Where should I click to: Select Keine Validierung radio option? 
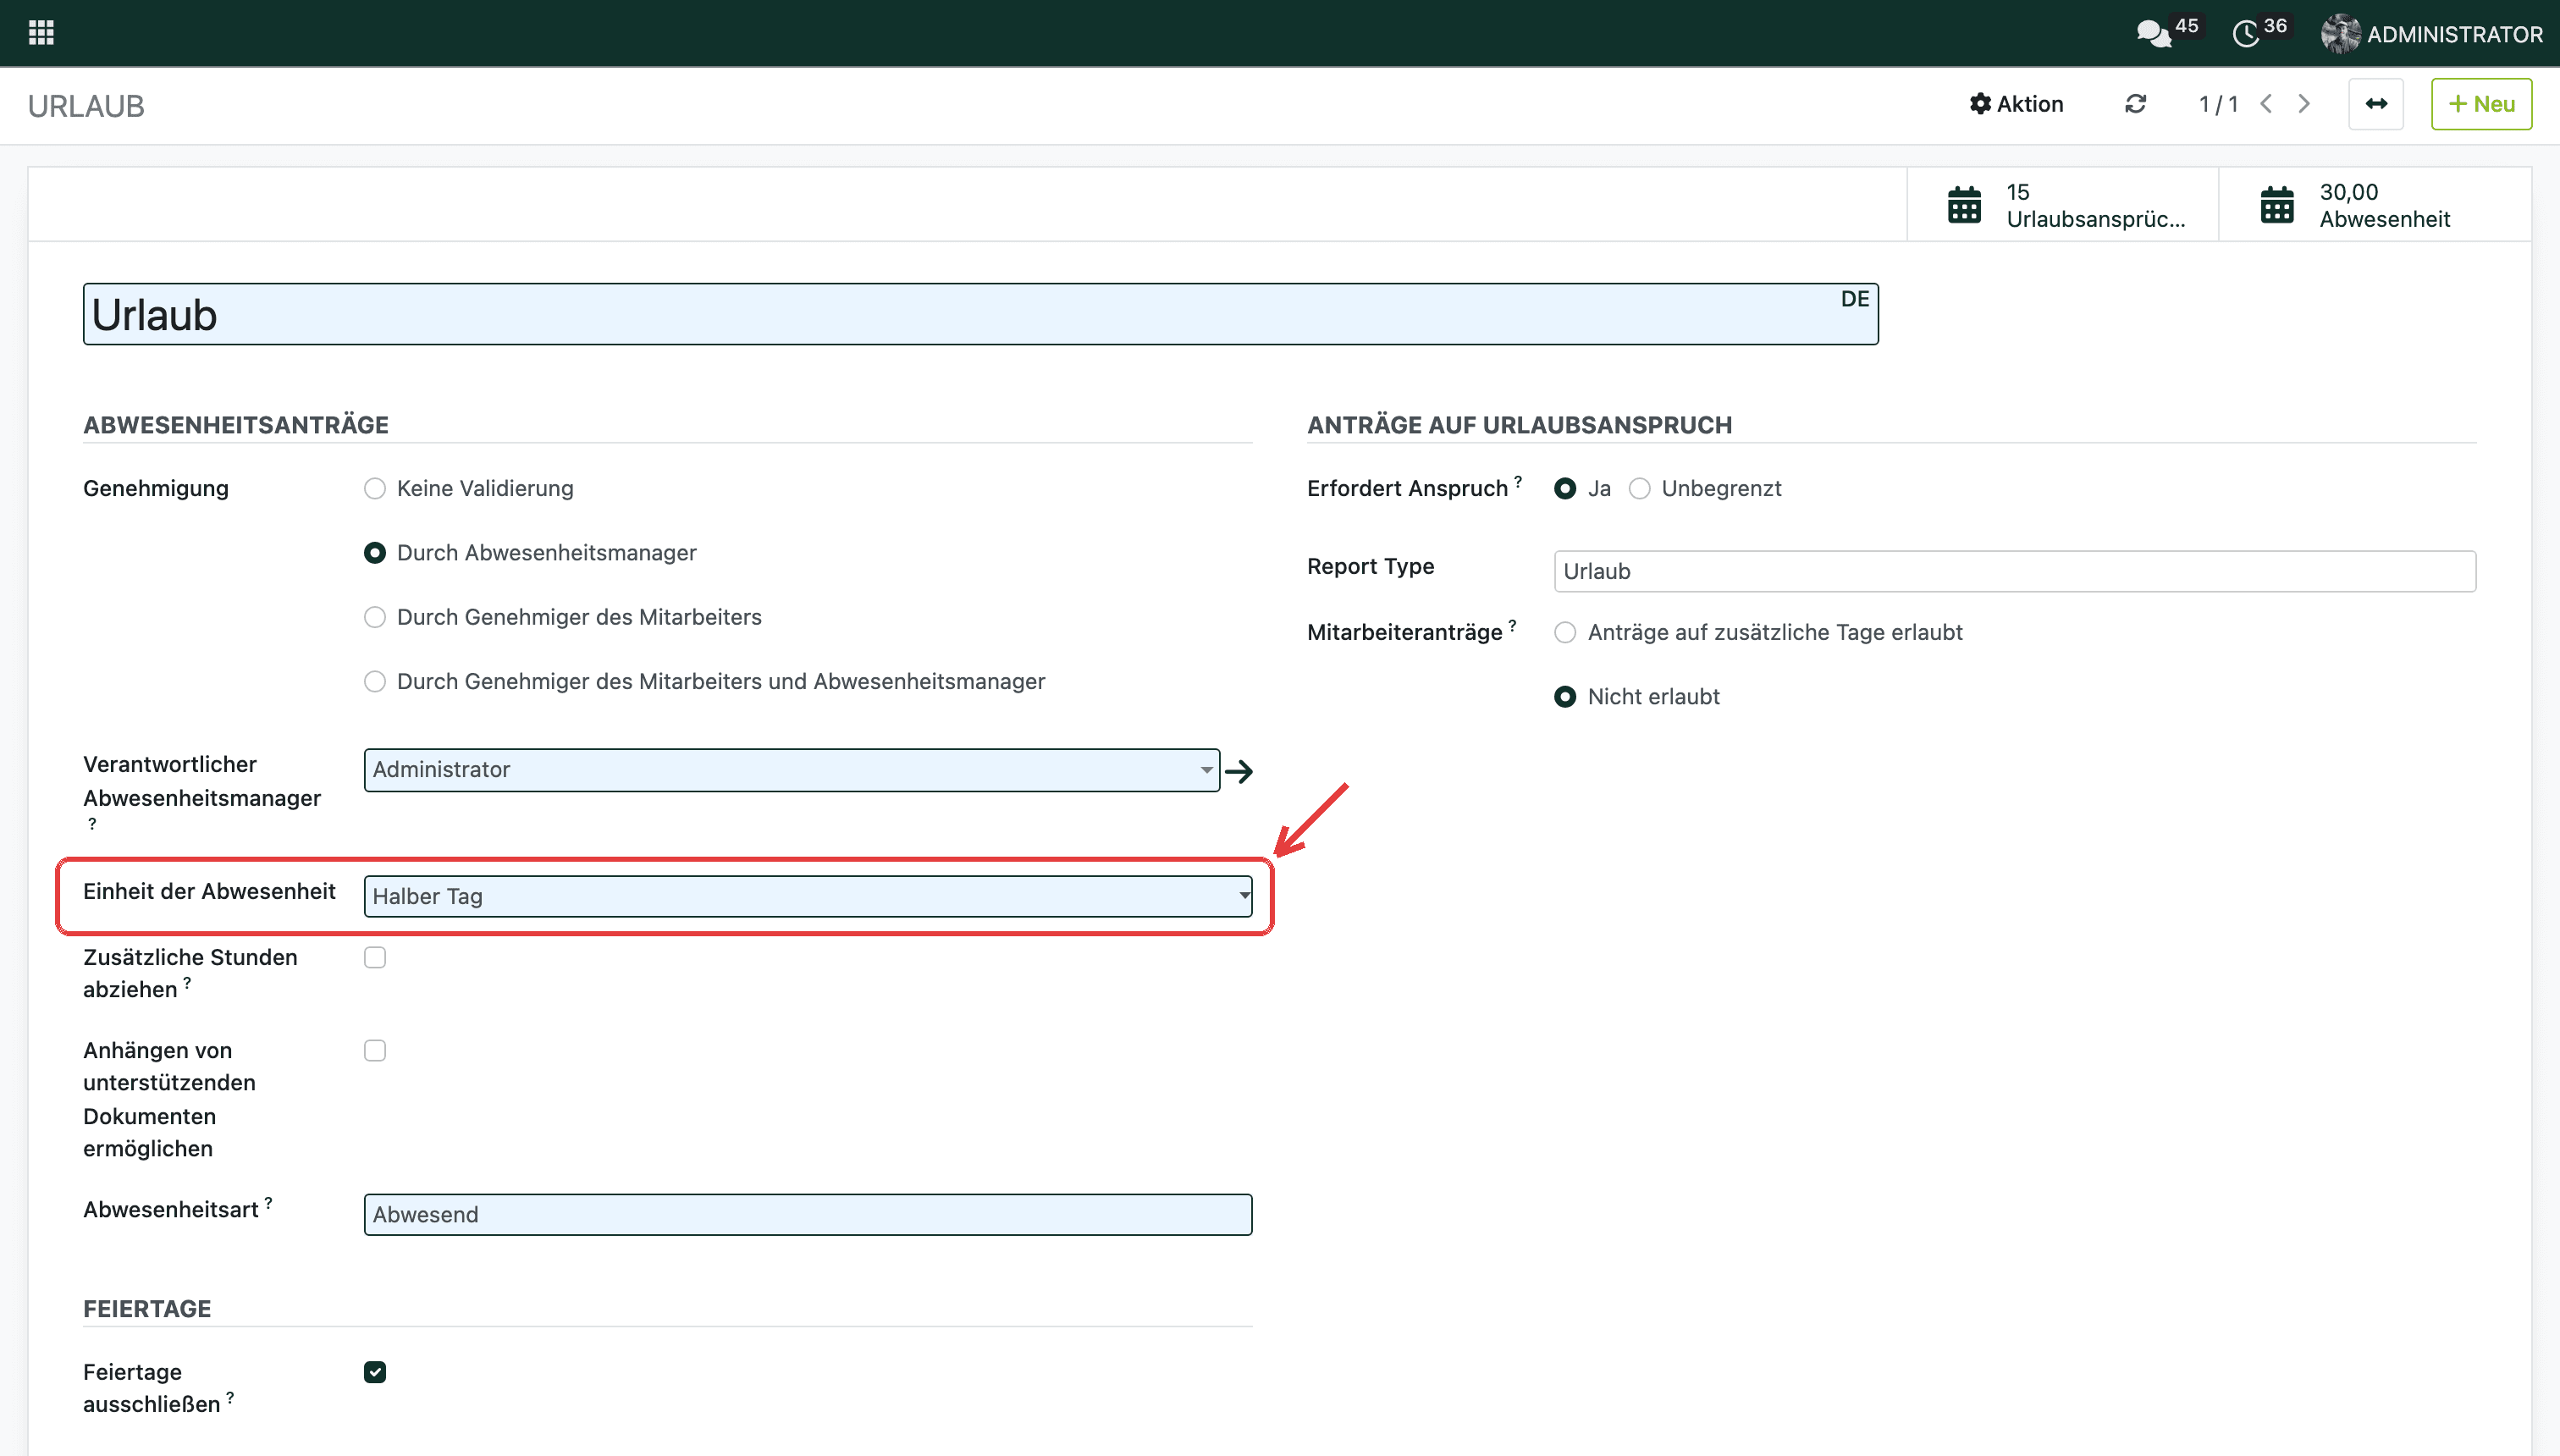coord(375,489)
